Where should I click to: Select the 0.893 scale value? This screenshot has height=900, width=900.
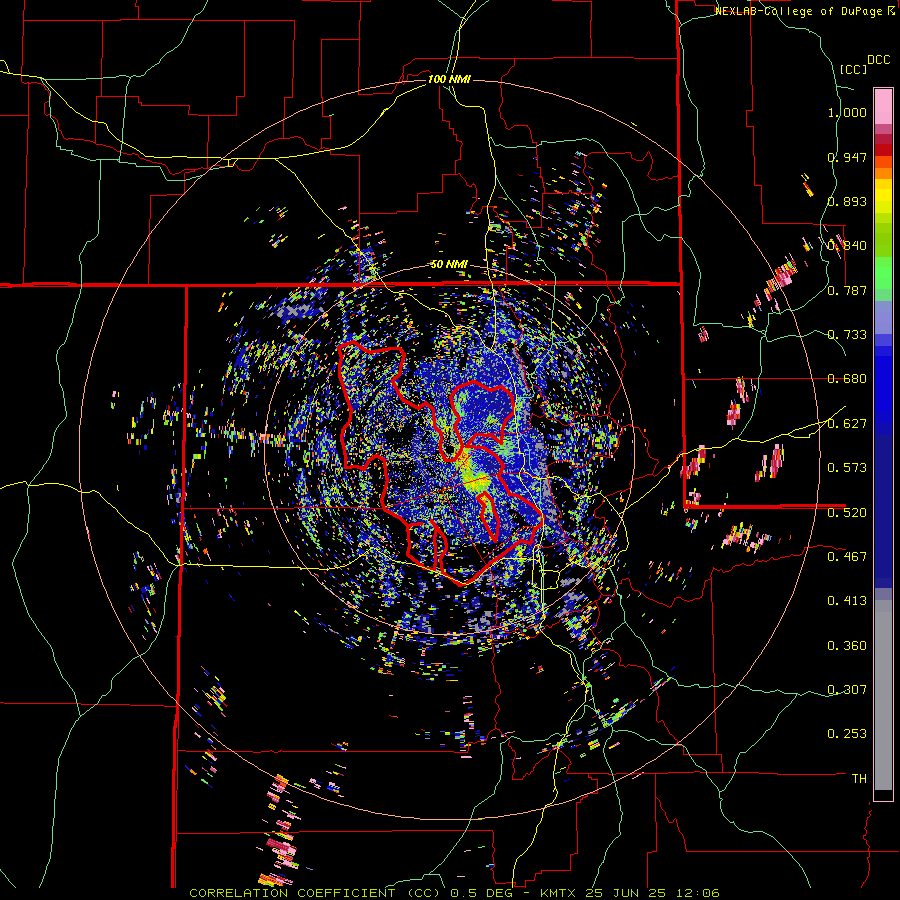(847, 201)
